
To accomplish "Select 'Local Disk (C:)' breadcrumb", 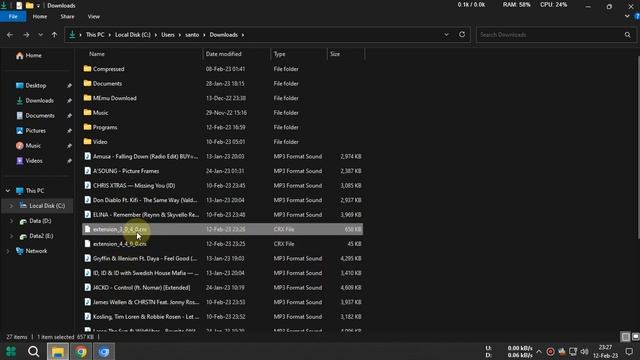I will pyautogui.click(x=133, y=35).
